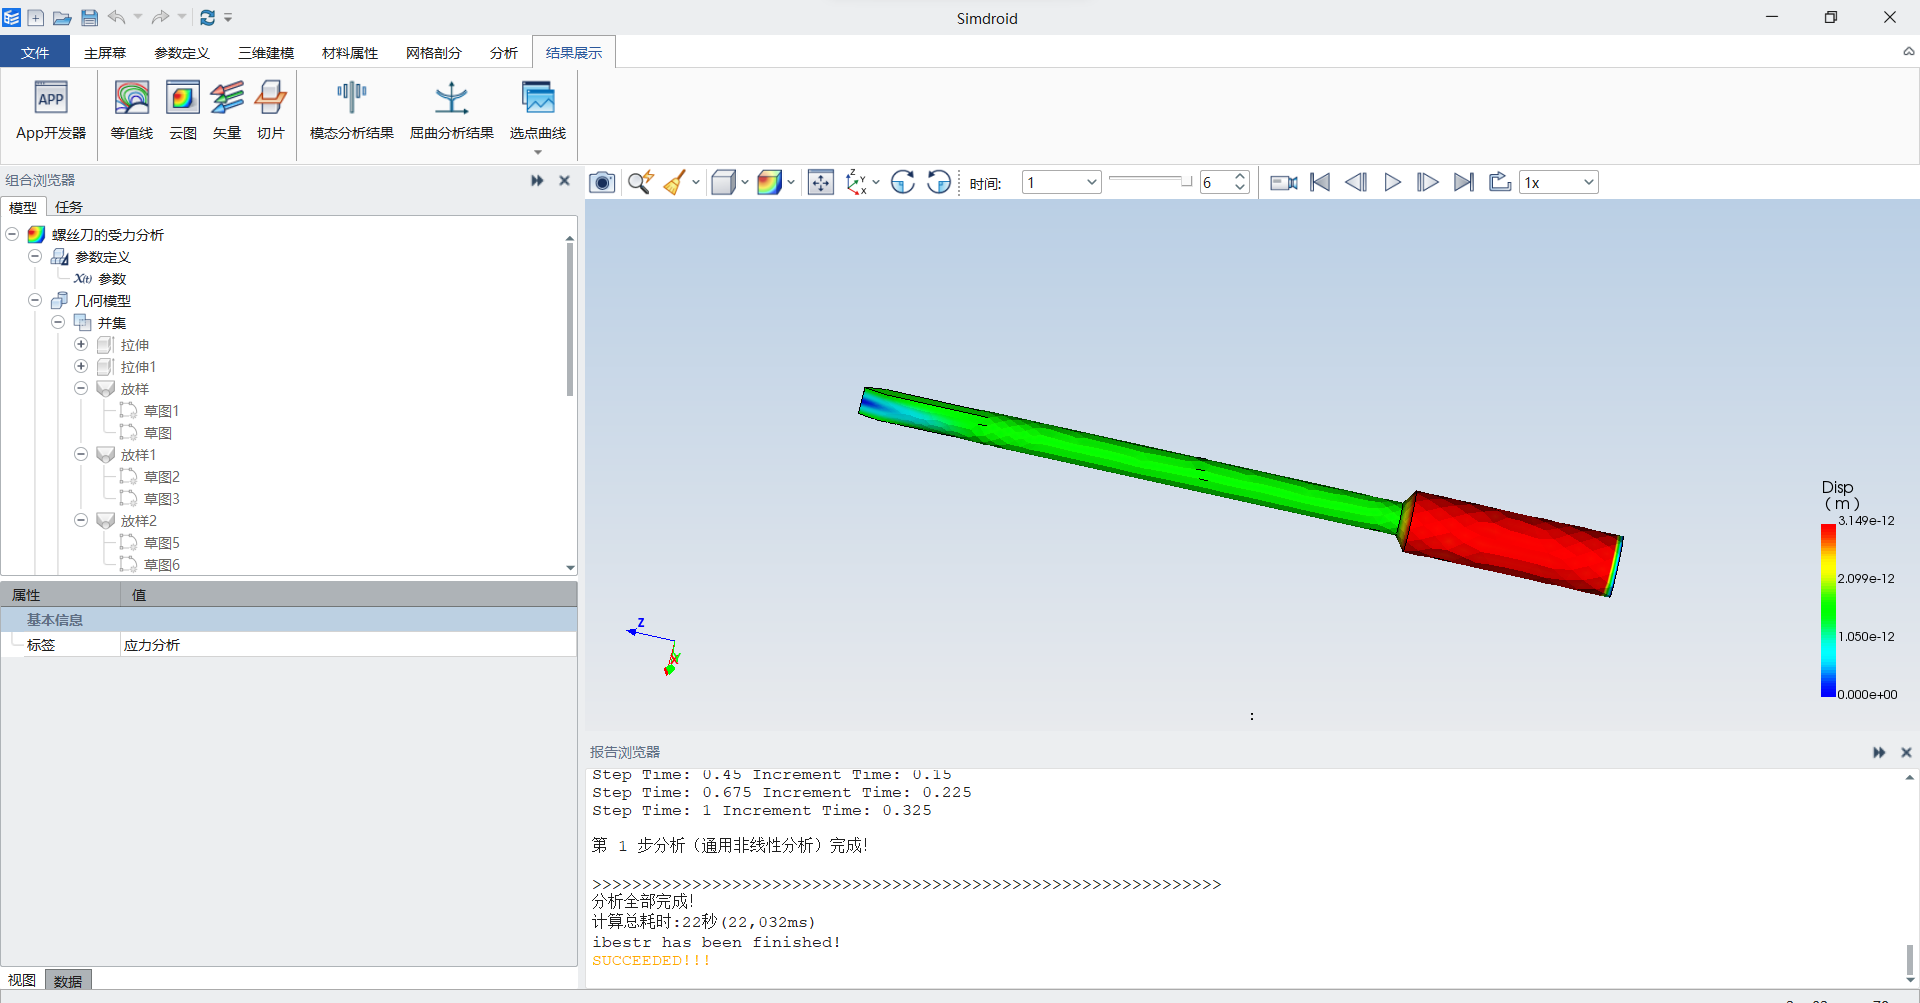The width and height of the screenshot is (1920, 1003).
Task: Jump to the last animation frame
Action: point(1464,182)
